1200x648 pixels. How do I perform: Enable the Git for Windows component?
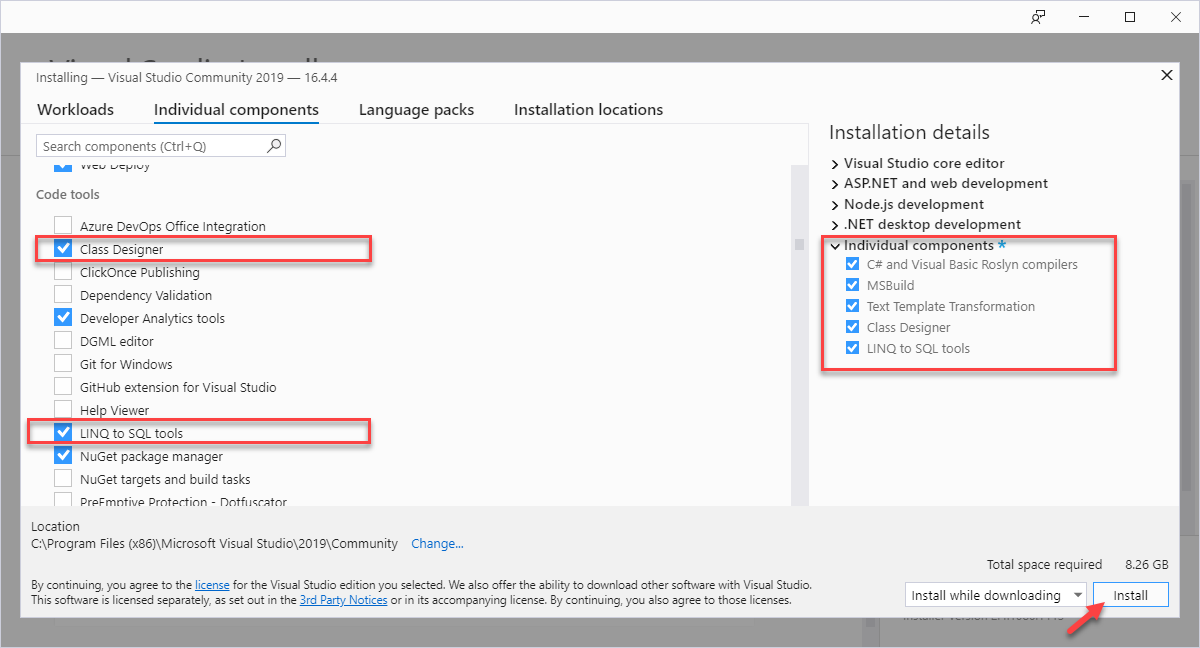63,364
